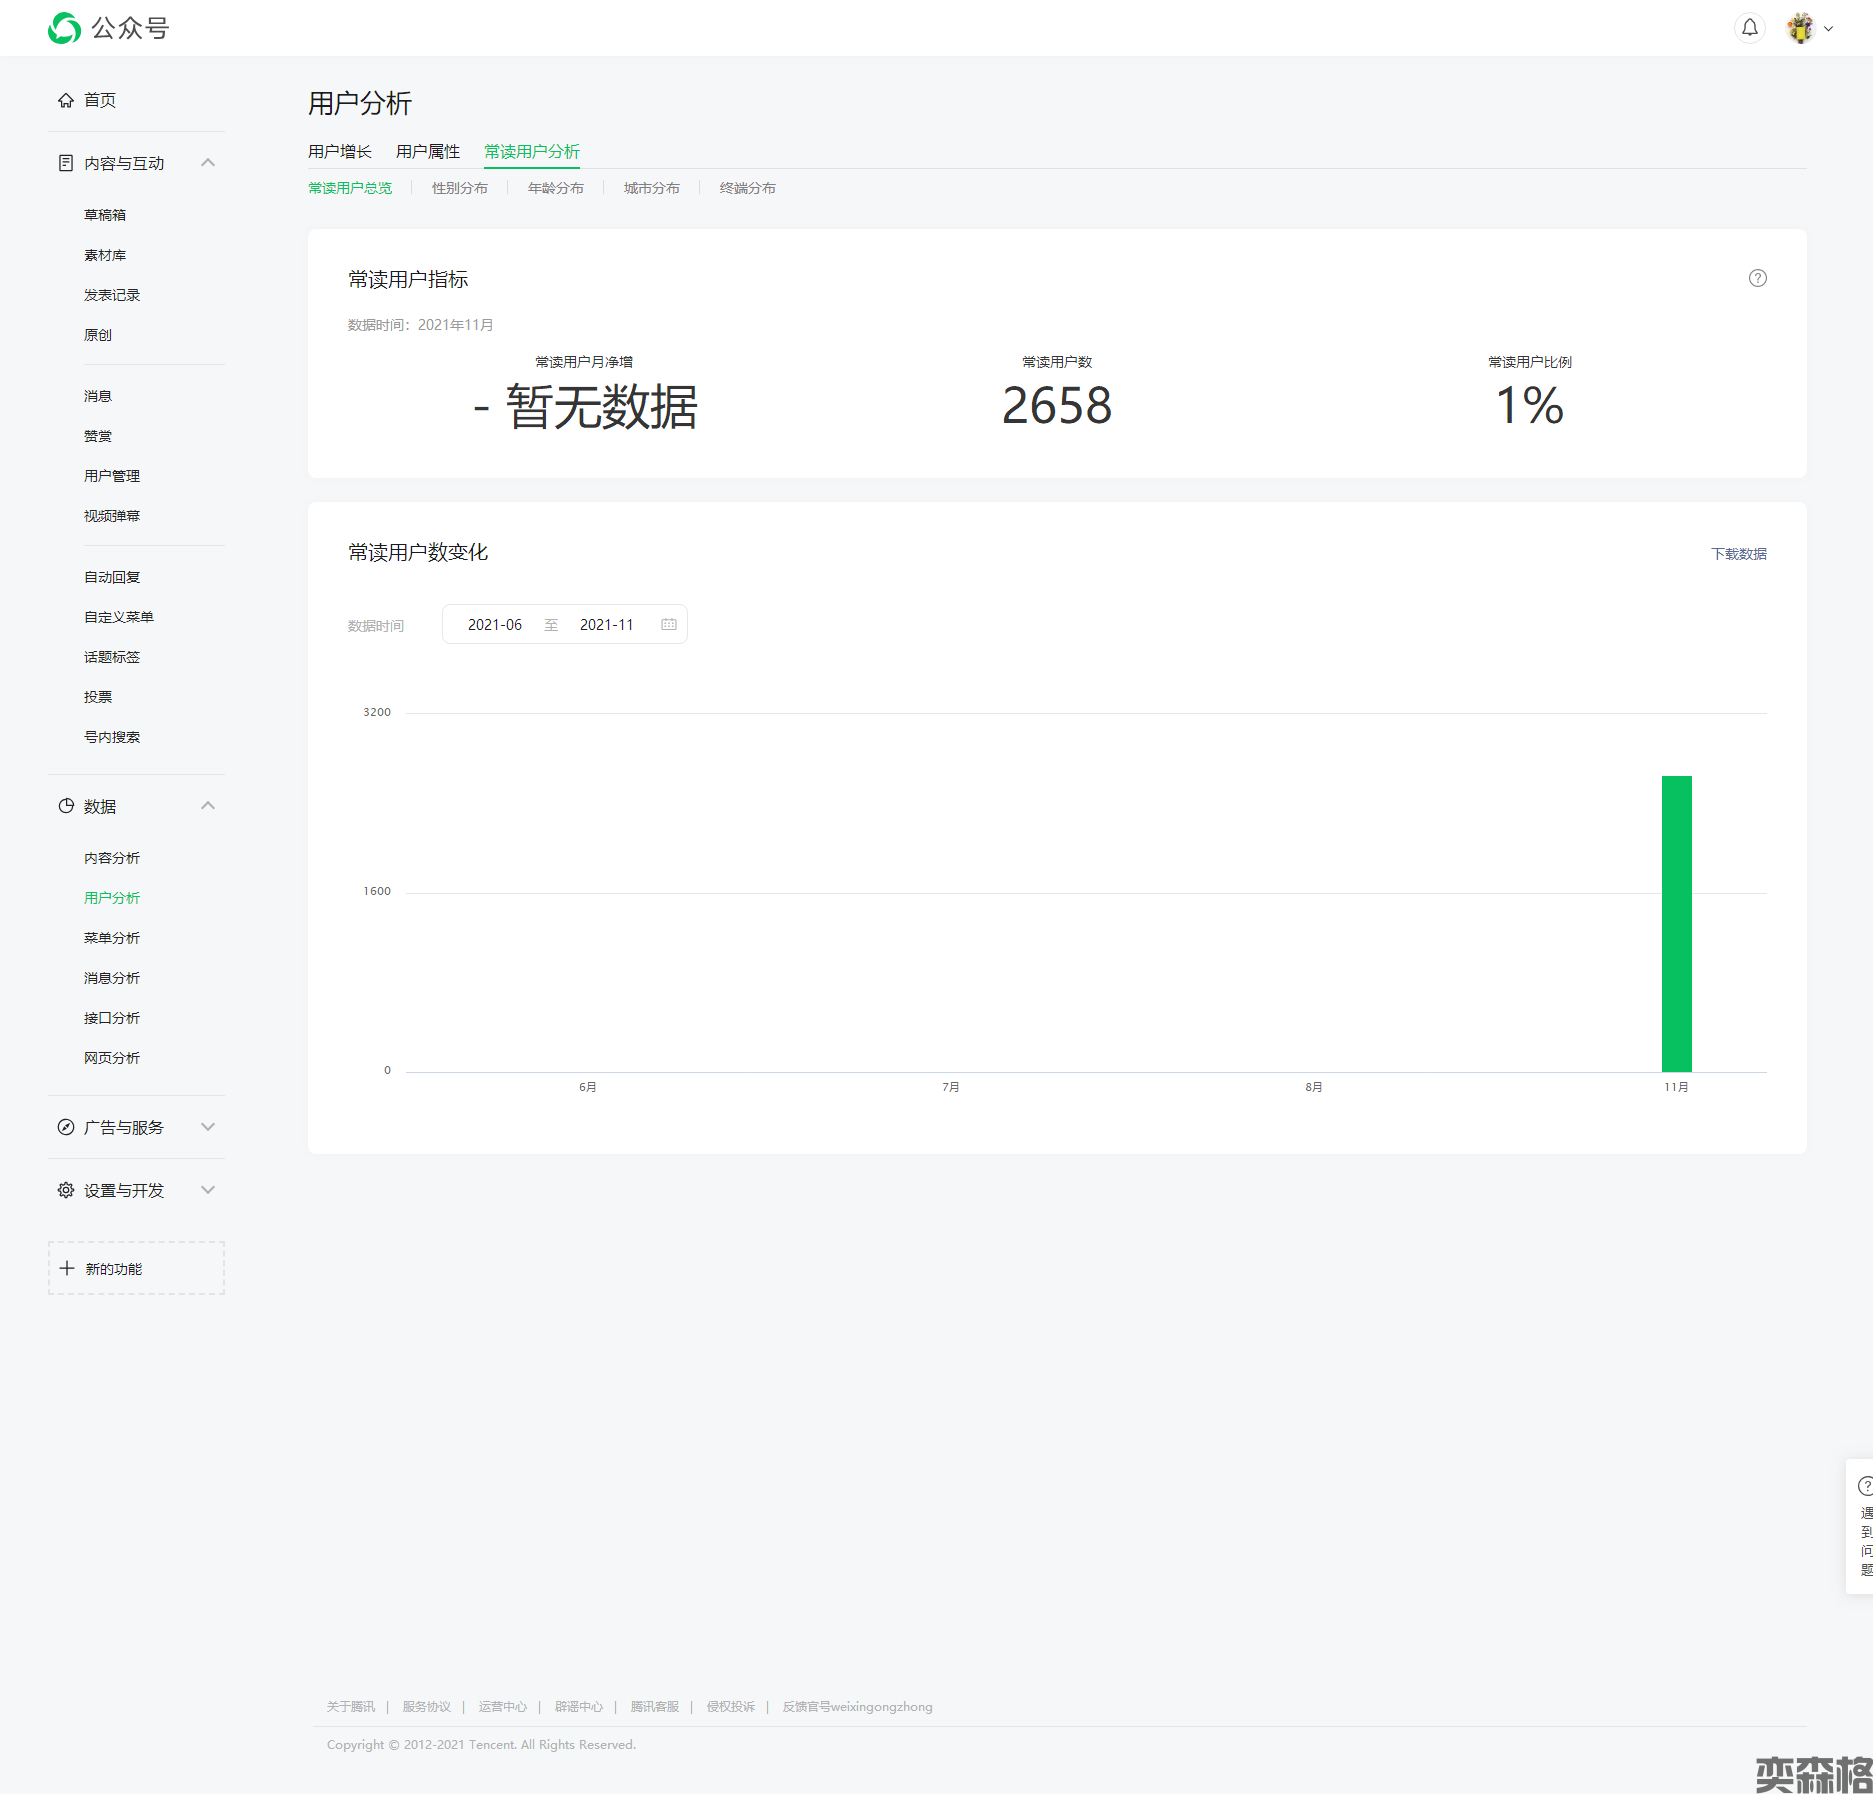Open 服务协议 footer link
Viewport: 1873px width, 1794px height.
(427, 1707)
